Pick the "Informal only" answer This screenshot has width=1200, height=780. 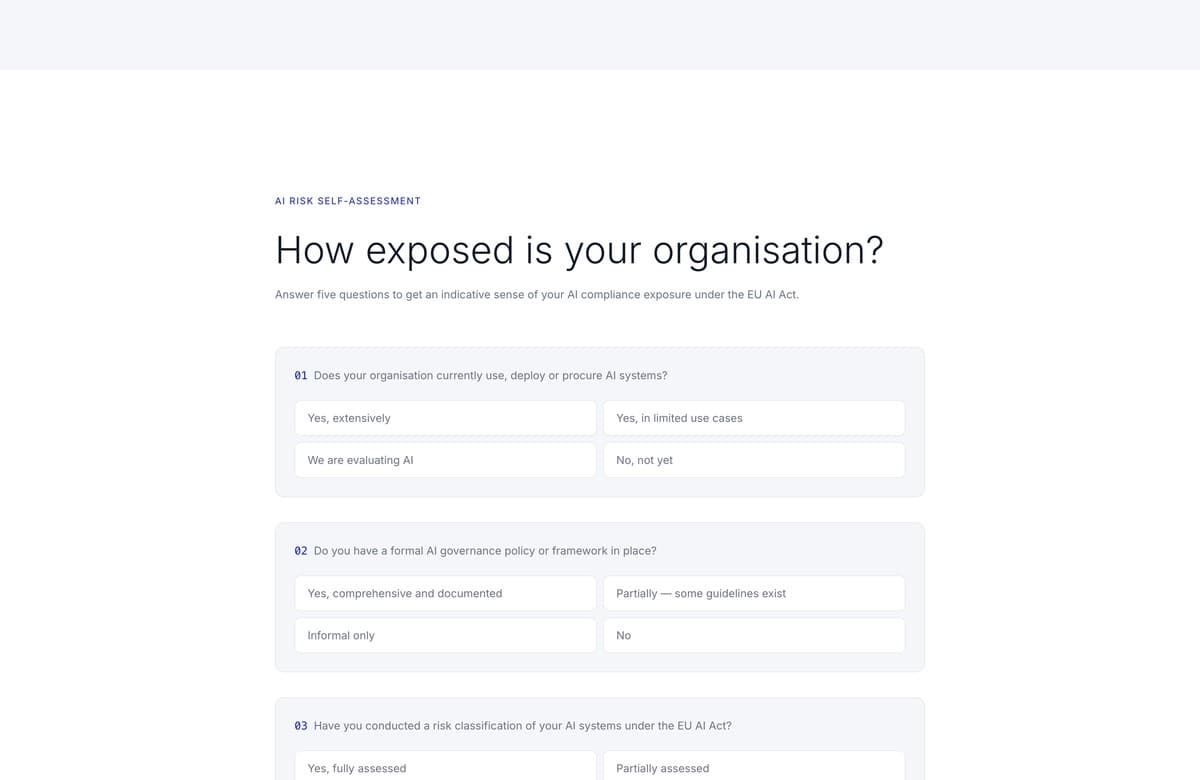point(445,635)
